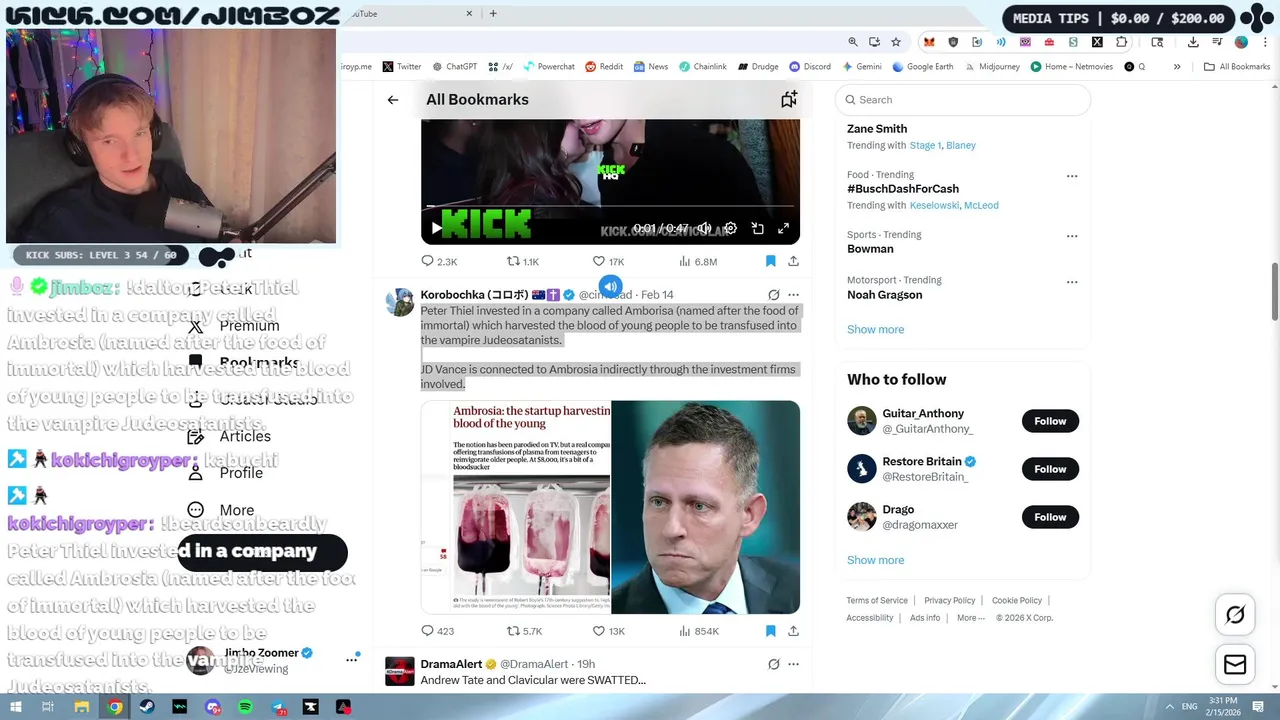
Task: Open the MetaMask fox extension
Action: coord(929,42)
